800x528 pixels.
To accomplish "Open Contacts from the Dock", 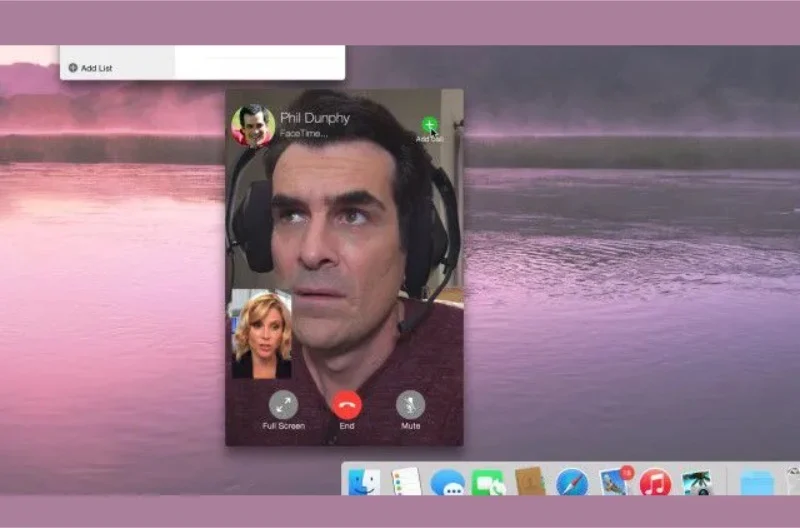I will [x=529, y=482].
